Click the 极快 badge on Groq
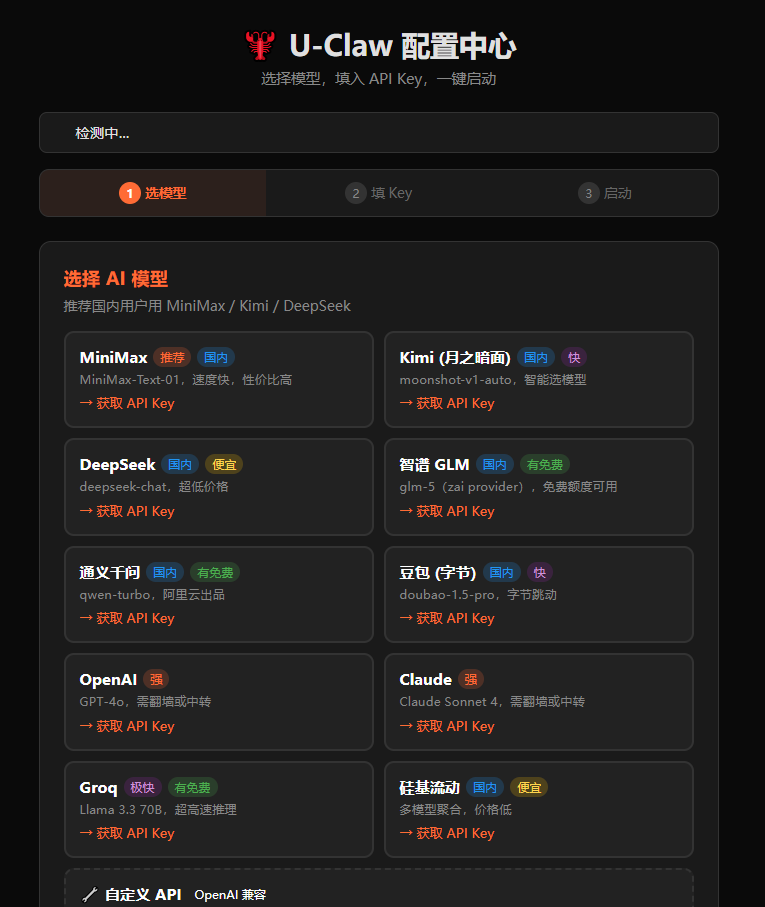This screenshot has width=765, height=907. [142, 788]
